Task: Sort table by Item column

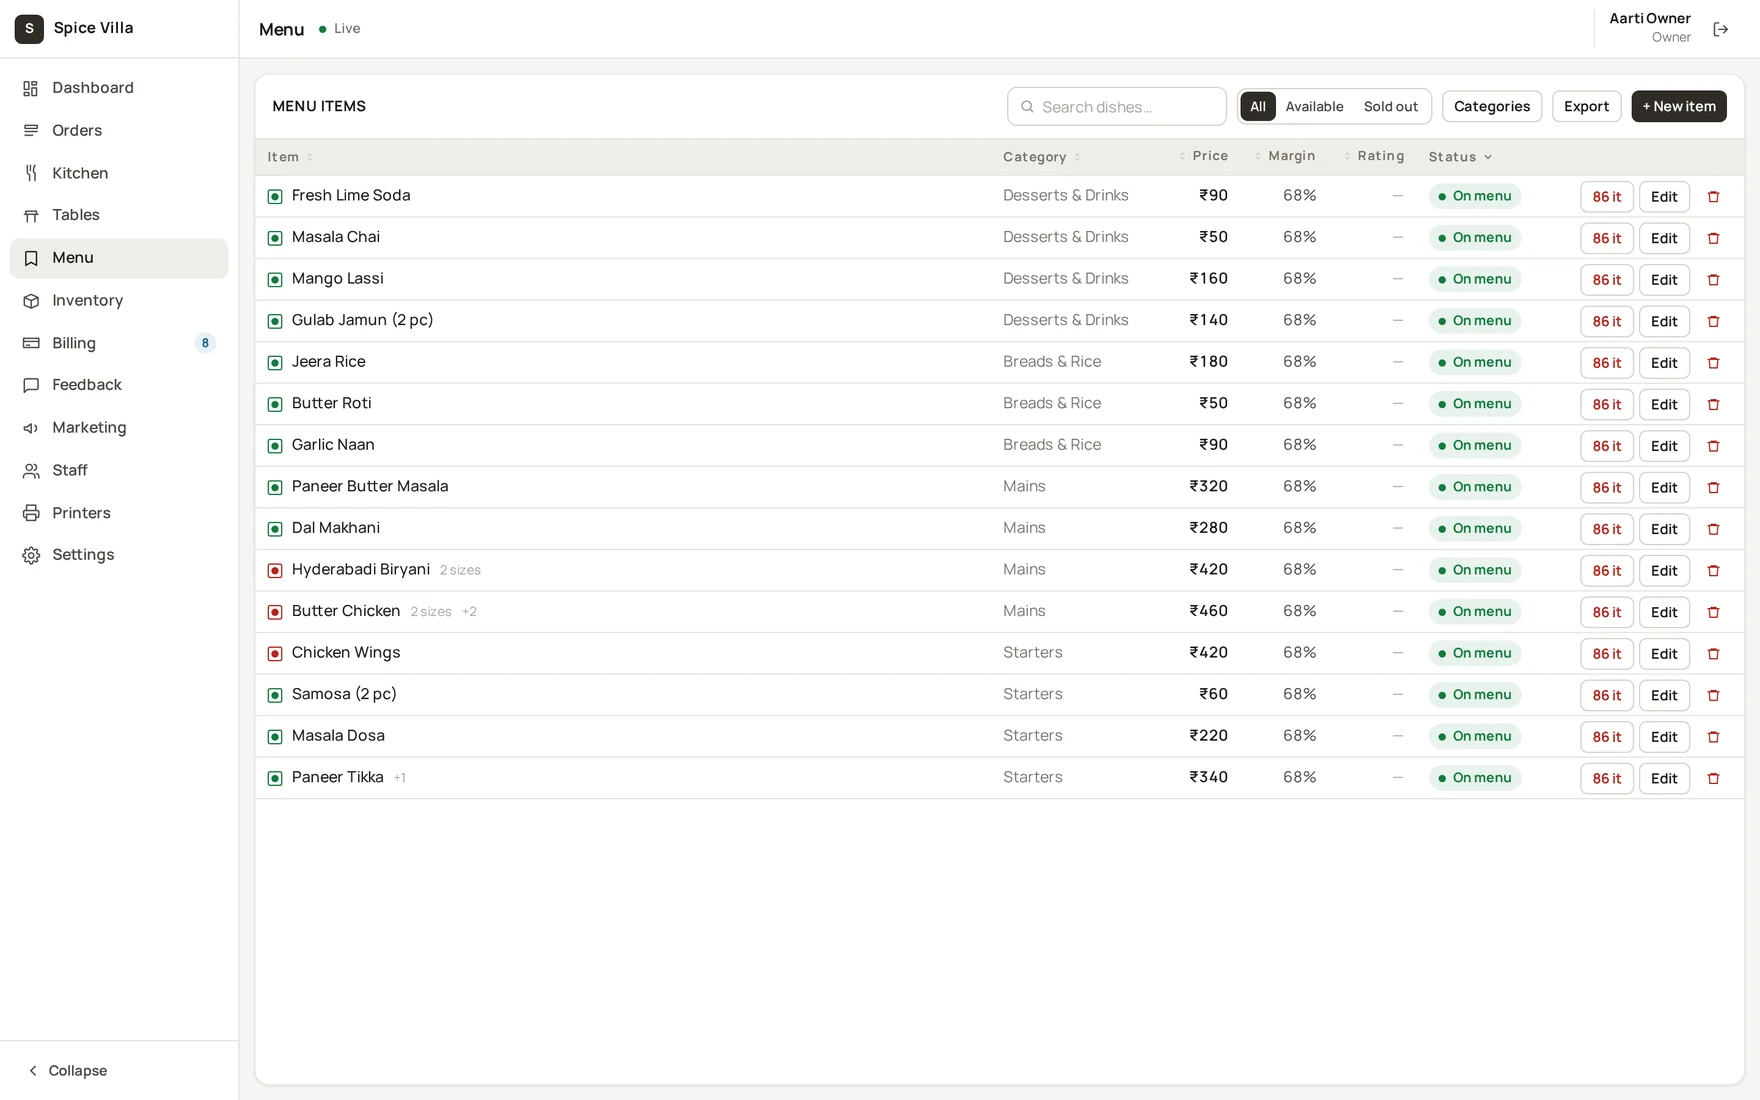Action: 290,157
